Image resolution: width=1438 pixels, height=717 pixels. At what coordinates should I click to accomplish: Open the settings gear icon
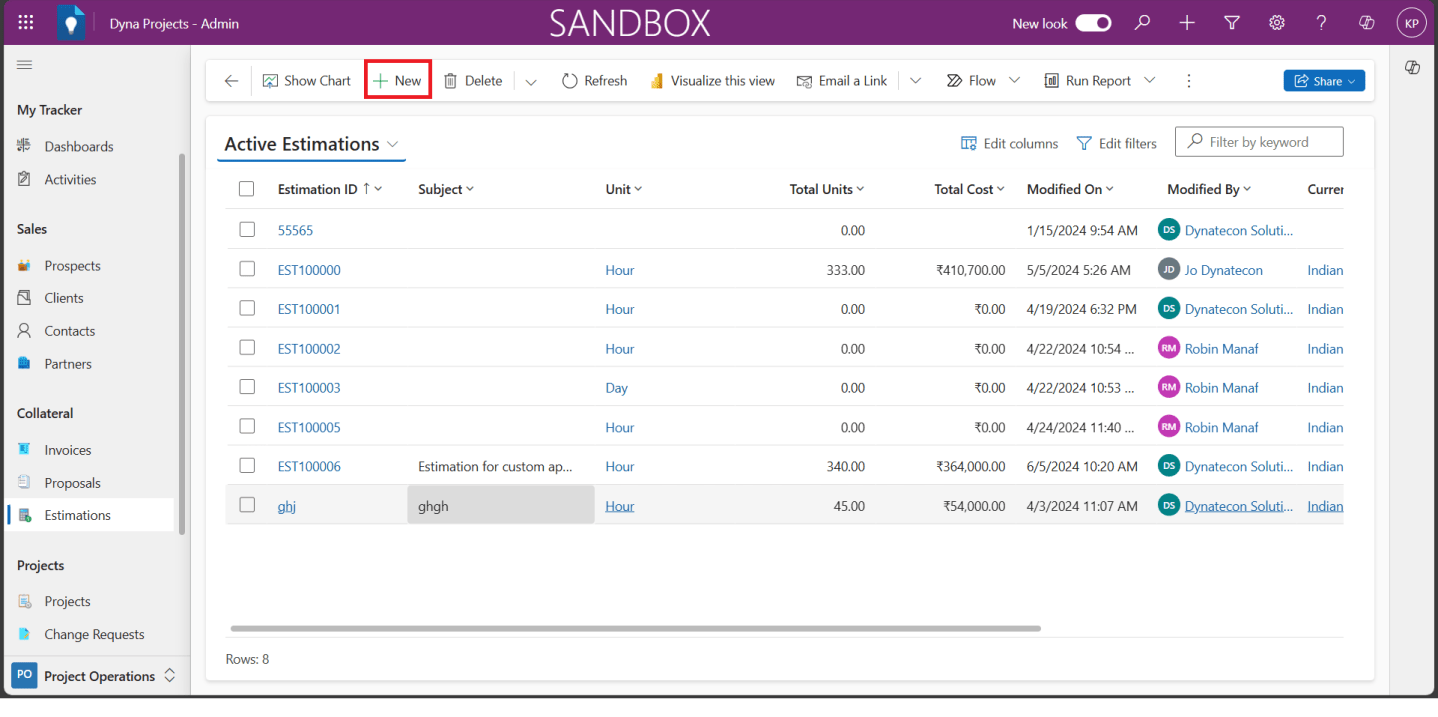pyautogui.click(x=1277, y=23)
